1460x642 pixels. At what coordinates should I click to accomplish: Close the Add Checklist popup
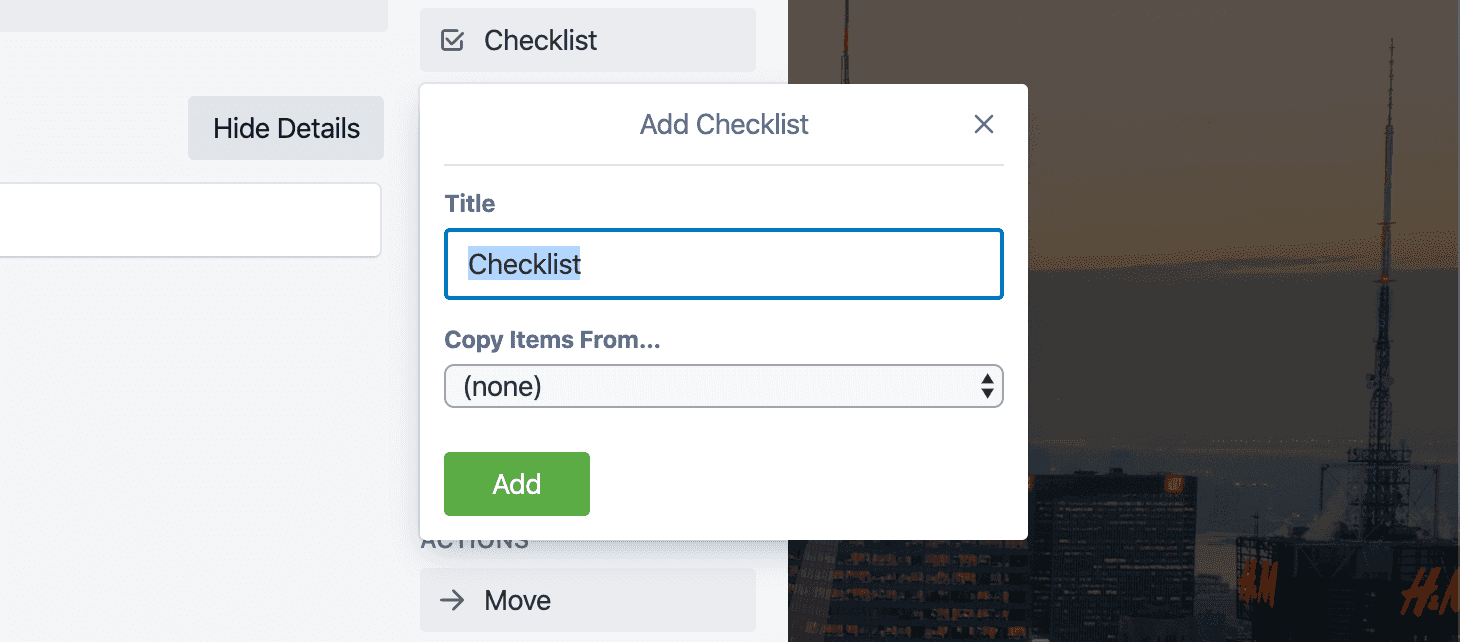984,124
